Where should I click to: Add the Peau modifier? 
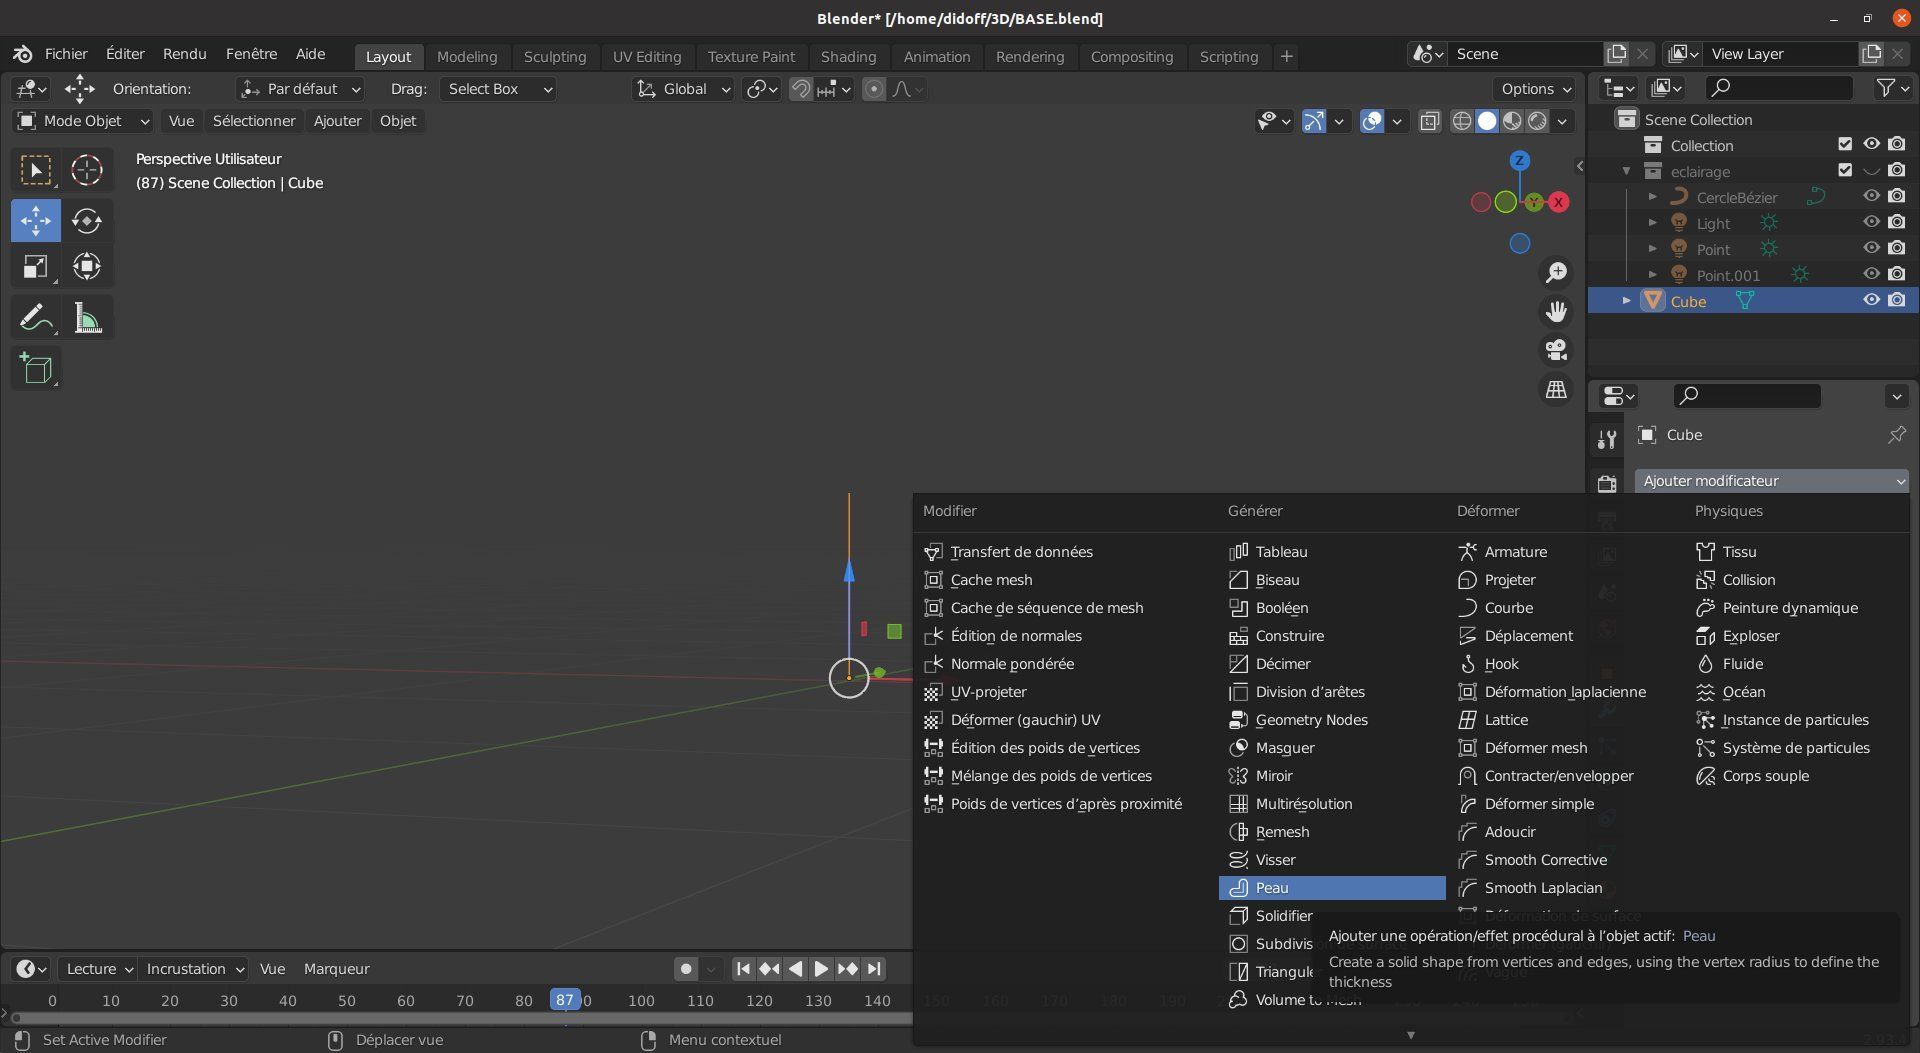tap(1332, 888)
